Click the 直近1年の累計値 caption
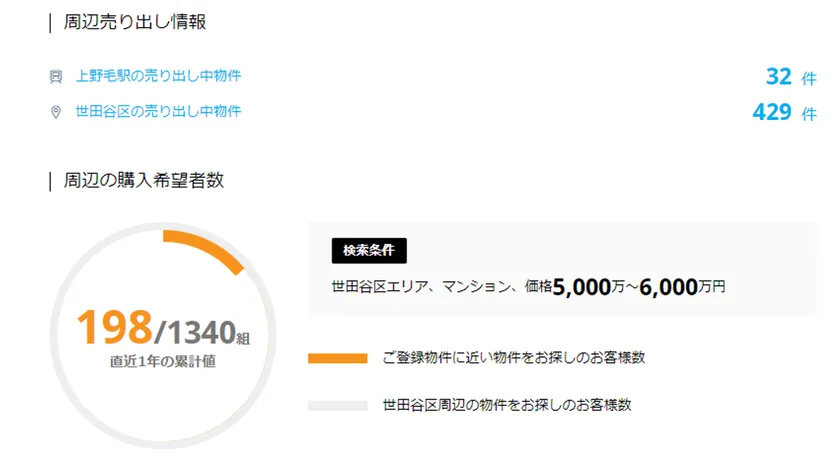The height and width of the screenshot is (470, 840). click(x=162, y=362)
